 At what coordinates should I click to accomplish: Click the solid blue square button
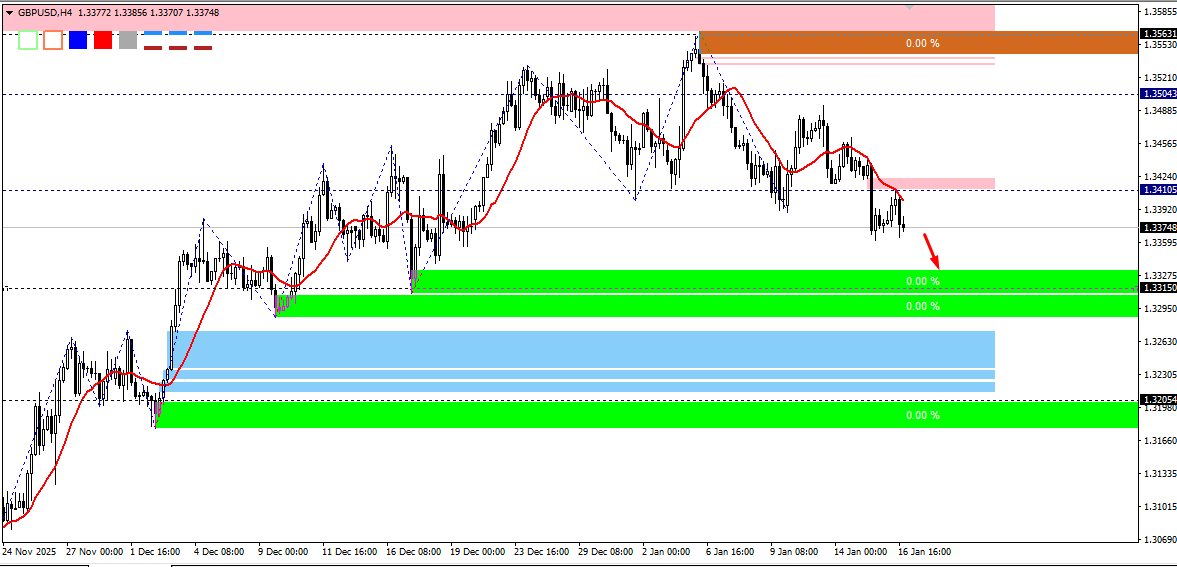tap(78, 41)
